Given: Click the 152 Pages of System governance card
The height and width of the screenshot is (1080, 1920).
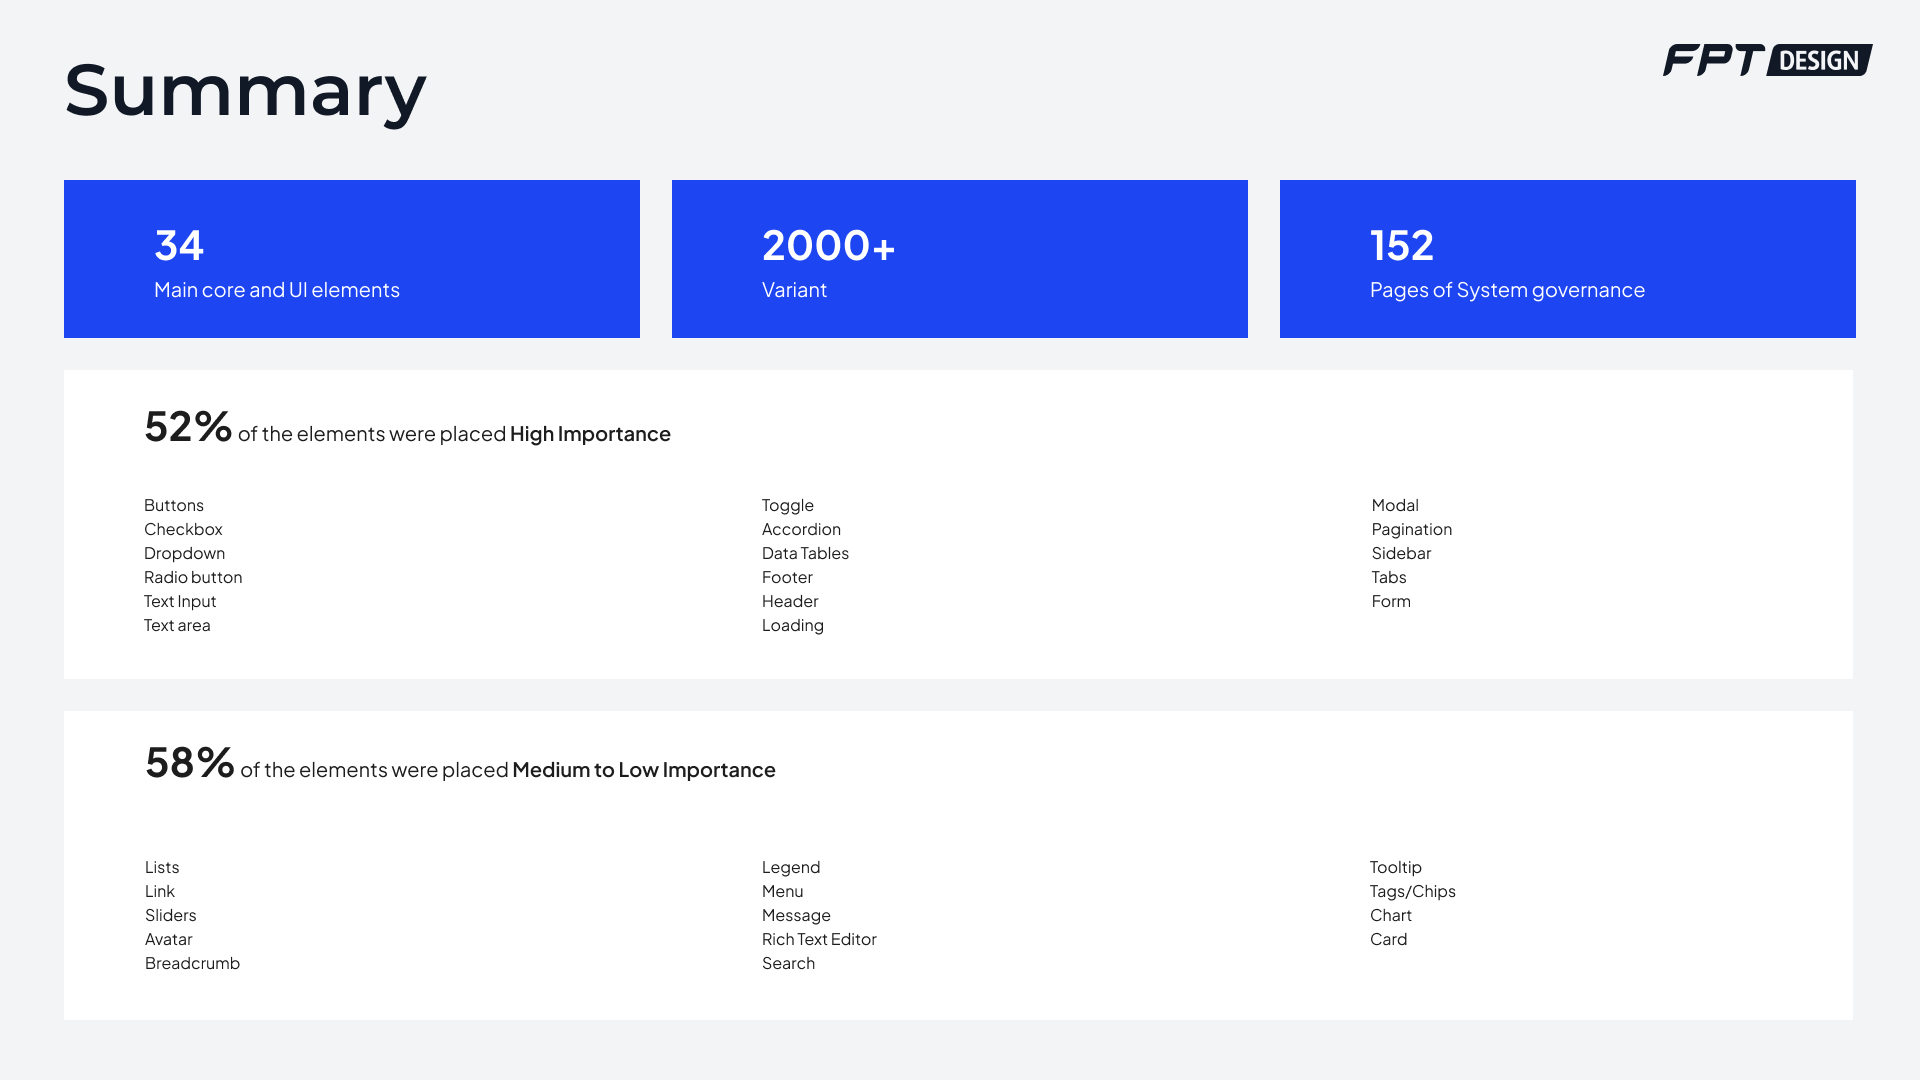Looking at the screenshot, I should coord(1567,259).
